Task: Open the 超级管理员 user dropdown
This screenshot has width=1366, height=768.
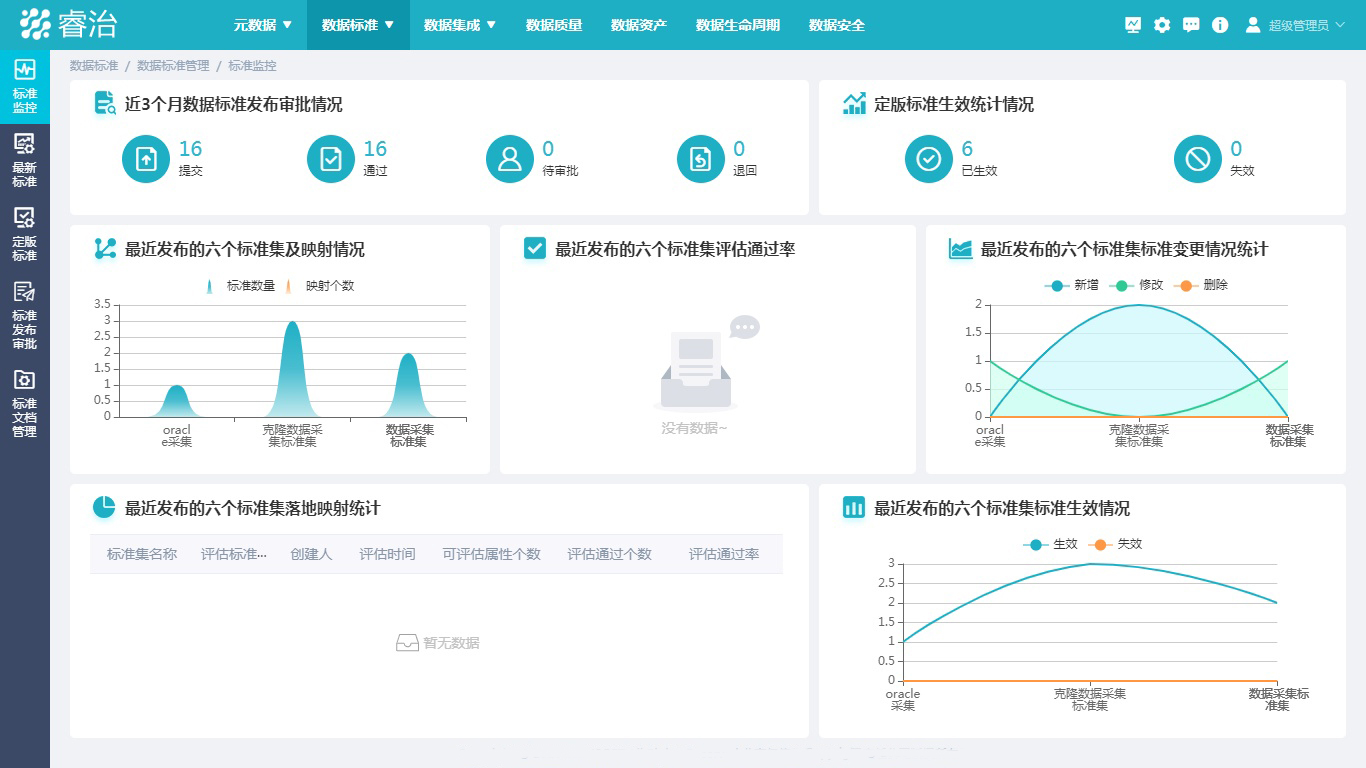Action: 1297,25
